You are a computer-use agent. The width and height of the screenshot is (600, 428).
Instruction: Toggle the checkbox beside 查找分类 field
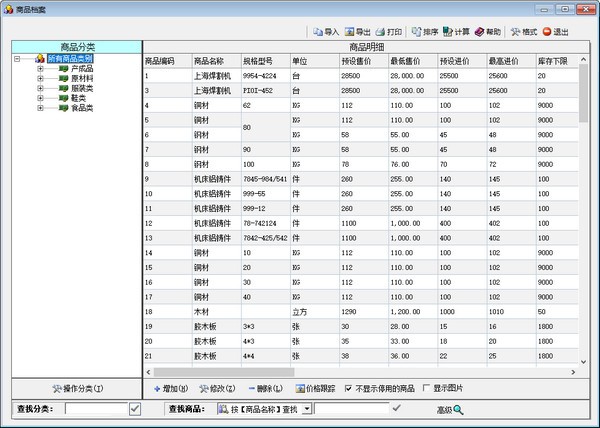[x=133, y=409]
